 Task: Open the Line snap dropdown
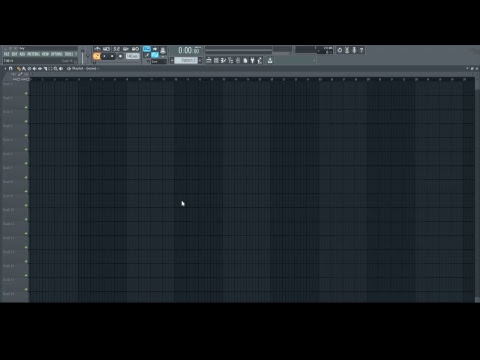[158, 61]
